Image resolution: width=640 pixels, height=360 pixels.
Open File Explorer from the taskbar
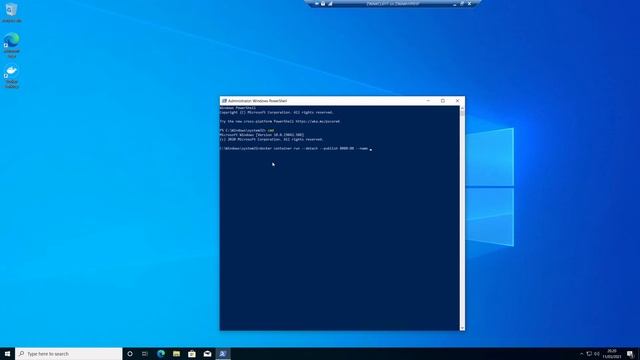[x=176, y=353]
